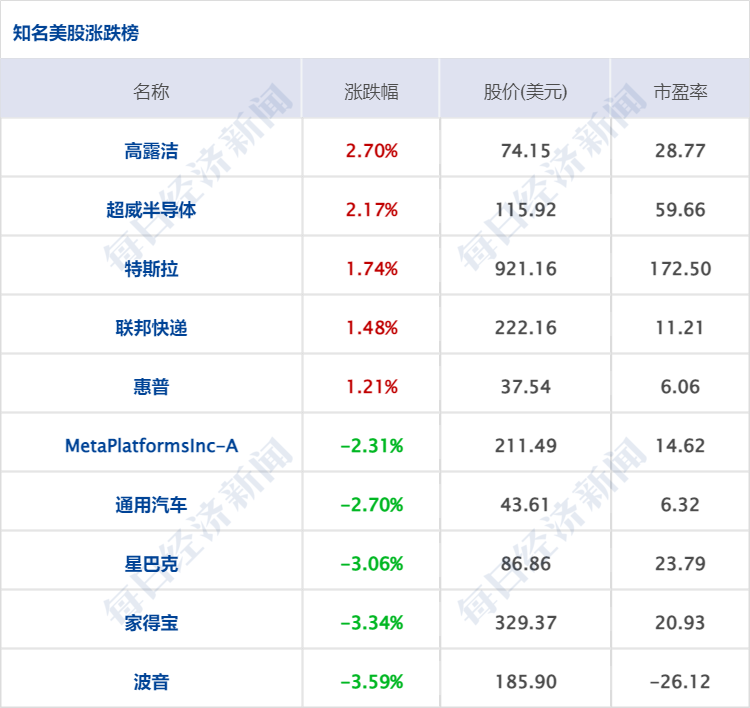Select the 联邦快递 stock name
Screen dimensions: 750x708
151,328
